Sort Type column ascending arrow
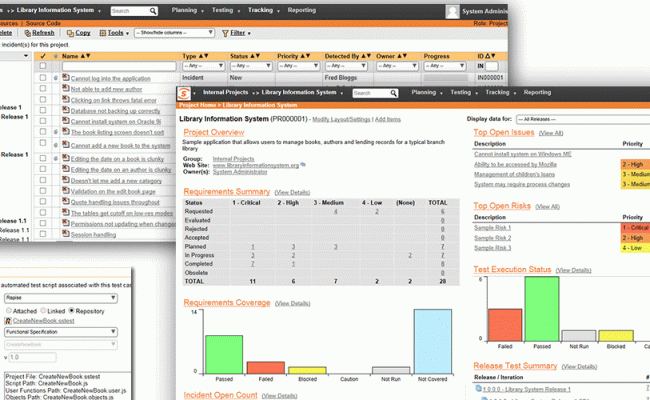650x400 pixels. click(201, 56)
